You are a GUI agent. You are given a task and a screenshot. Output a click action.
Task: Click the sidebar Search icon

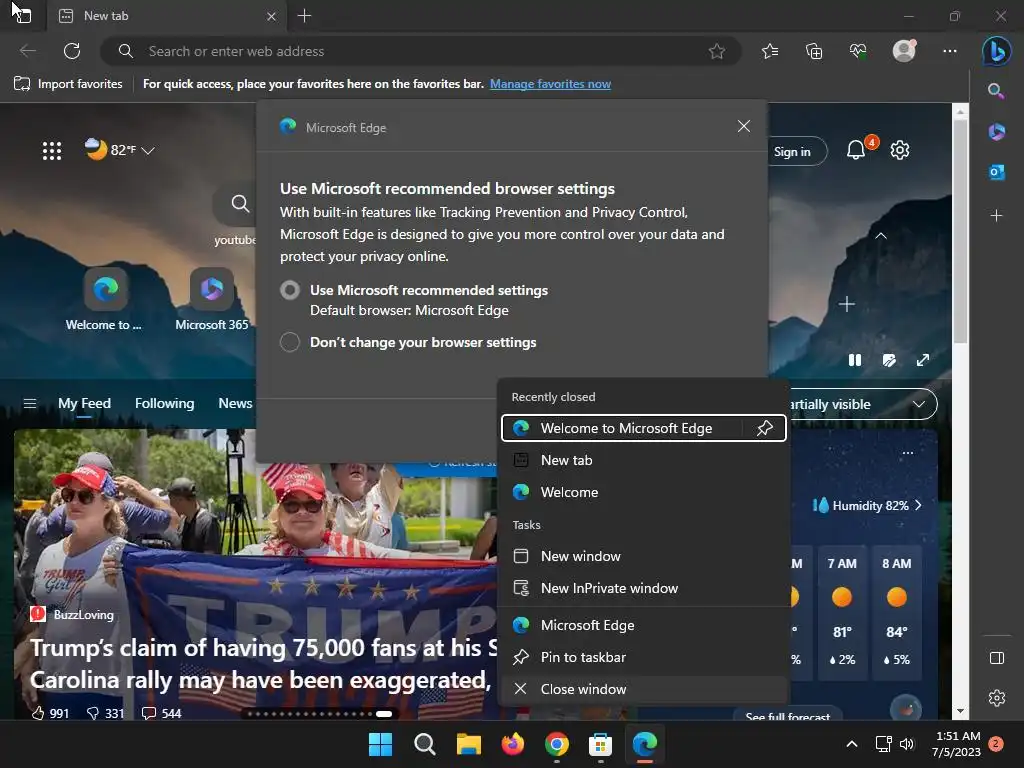coord(996,91)
